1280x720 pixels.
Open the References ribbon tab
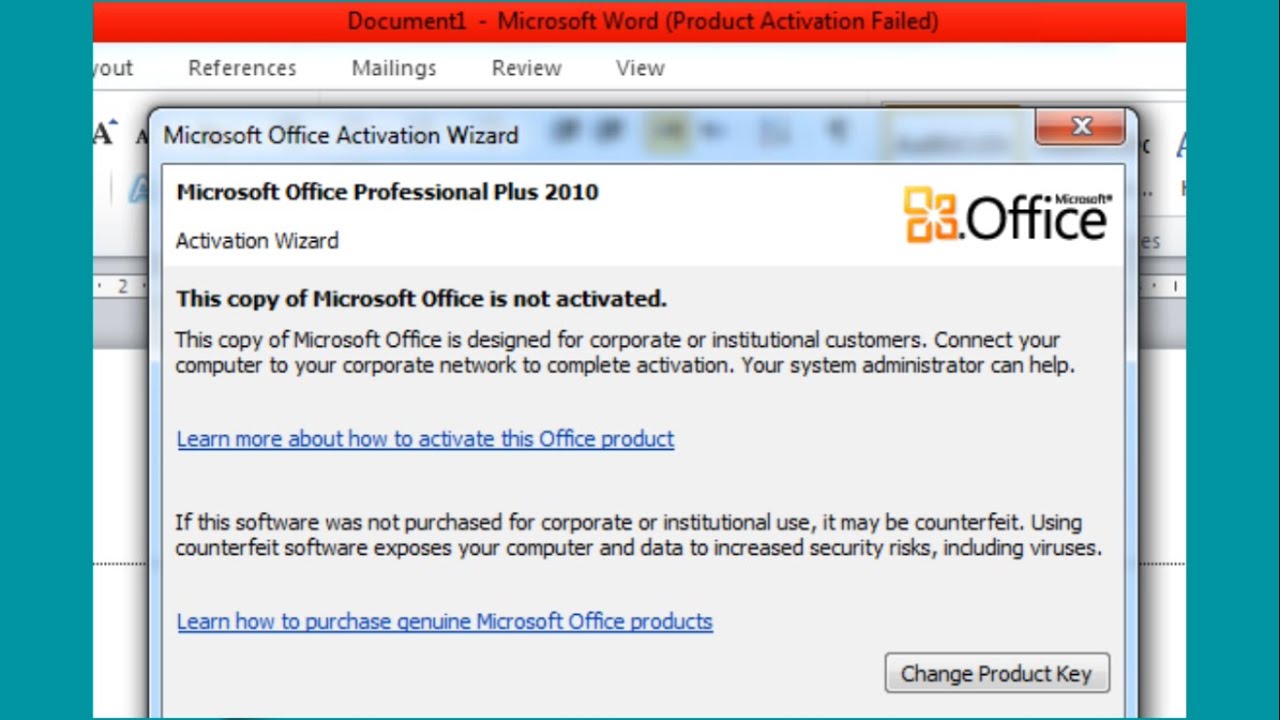[242, 68]
